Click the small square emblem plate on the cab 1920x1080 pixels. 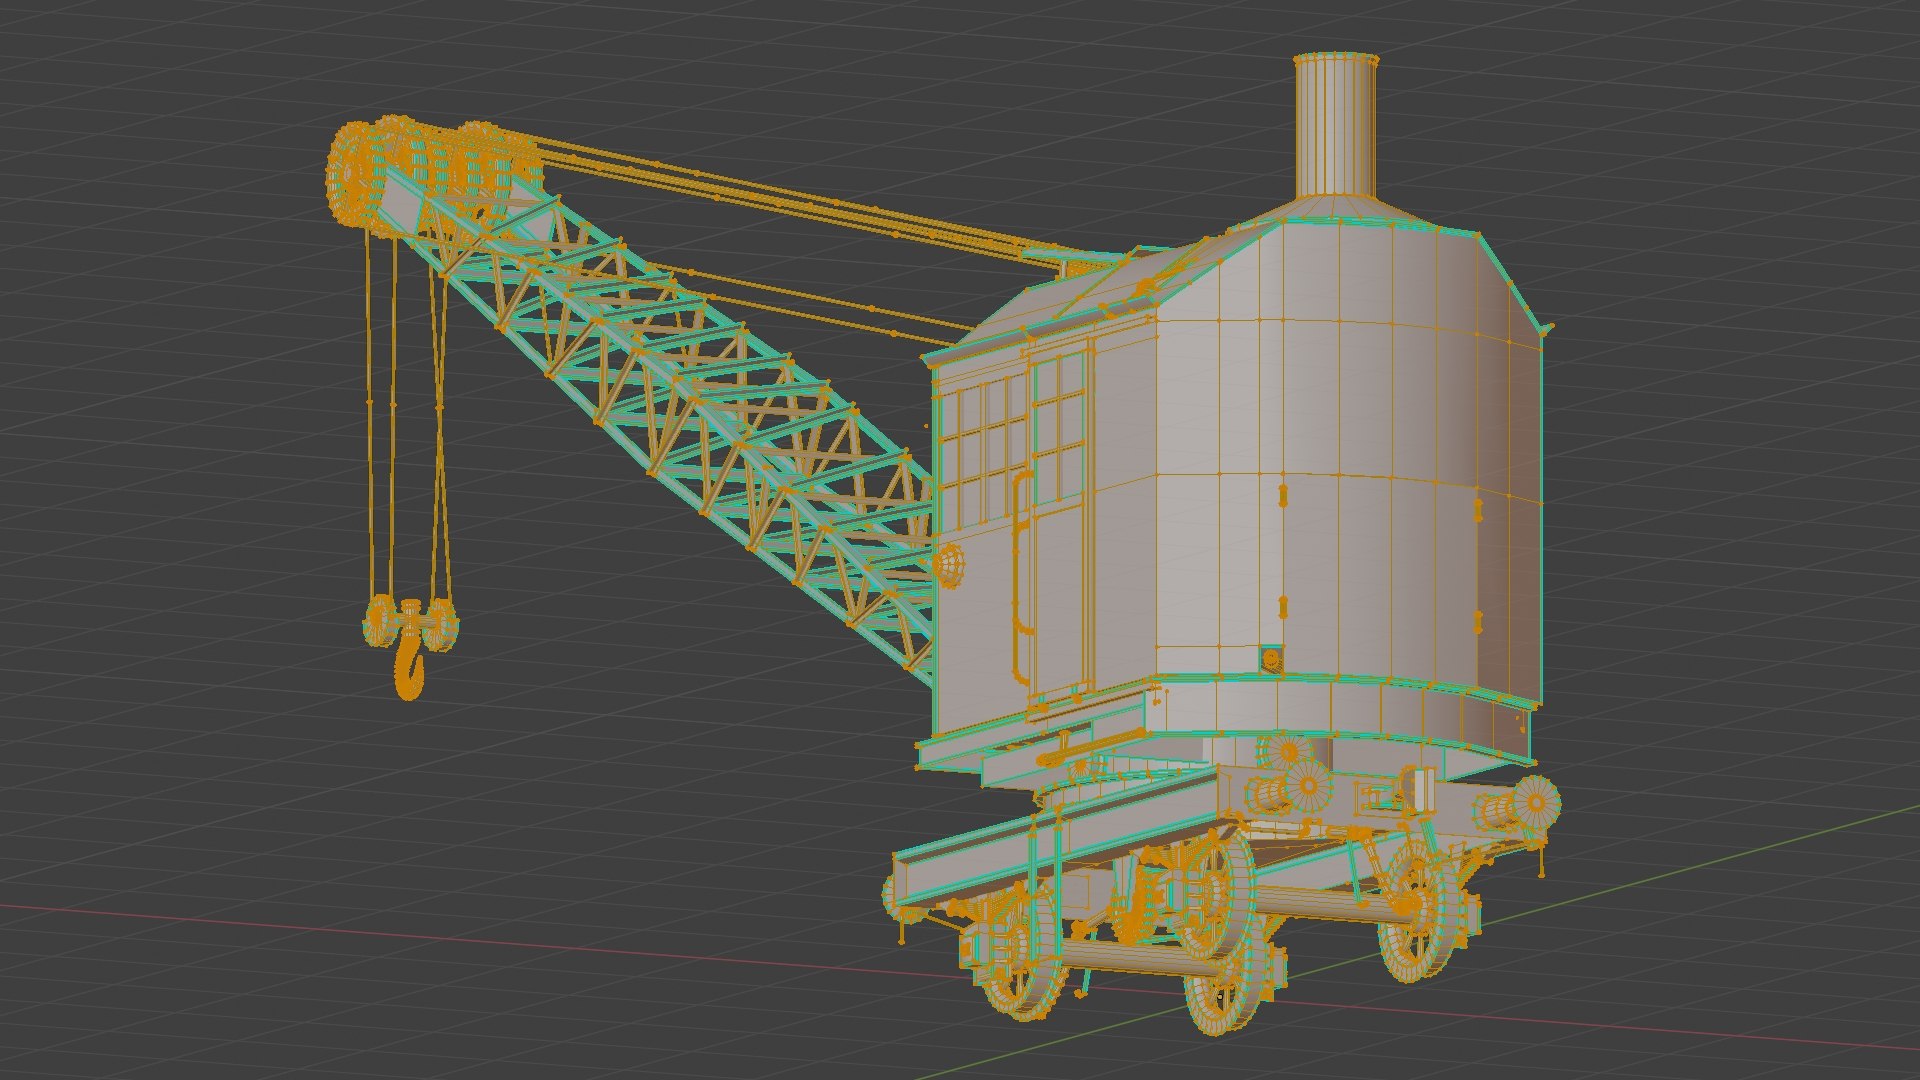point(1270,658)
